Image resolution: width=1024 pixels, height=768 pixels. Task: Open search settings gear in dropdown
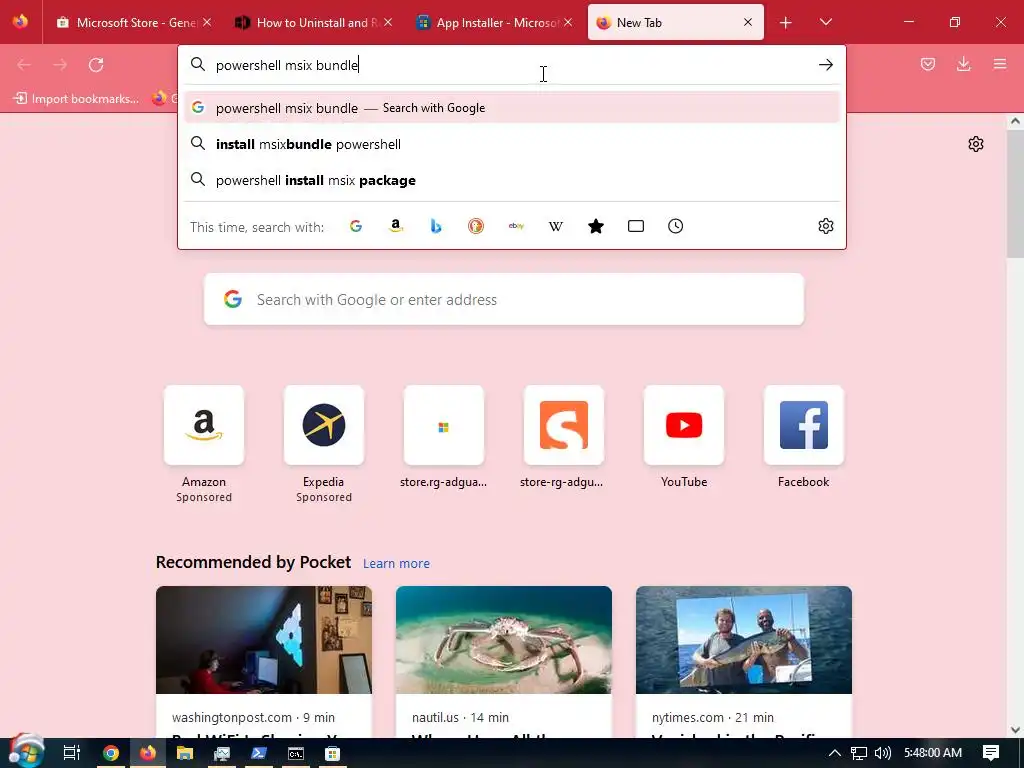(x=825, y=226)
